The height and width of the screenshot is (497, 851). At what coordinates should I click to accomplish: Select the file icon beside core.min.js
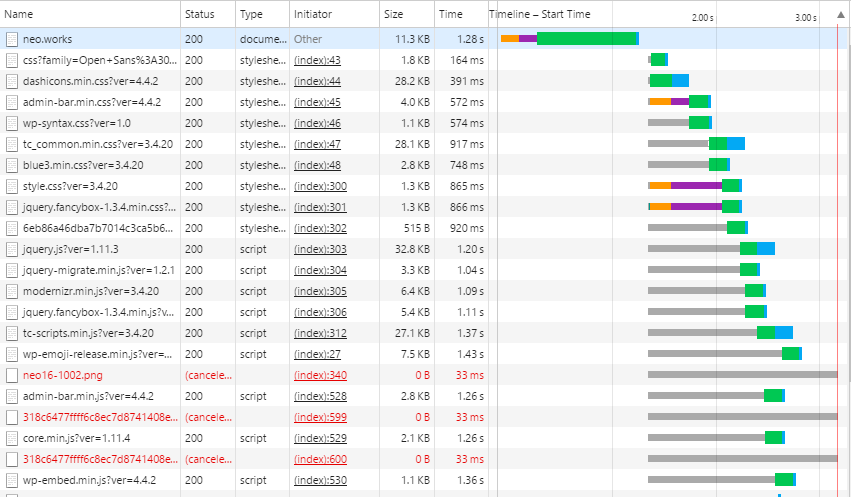[x=12, y=438]
